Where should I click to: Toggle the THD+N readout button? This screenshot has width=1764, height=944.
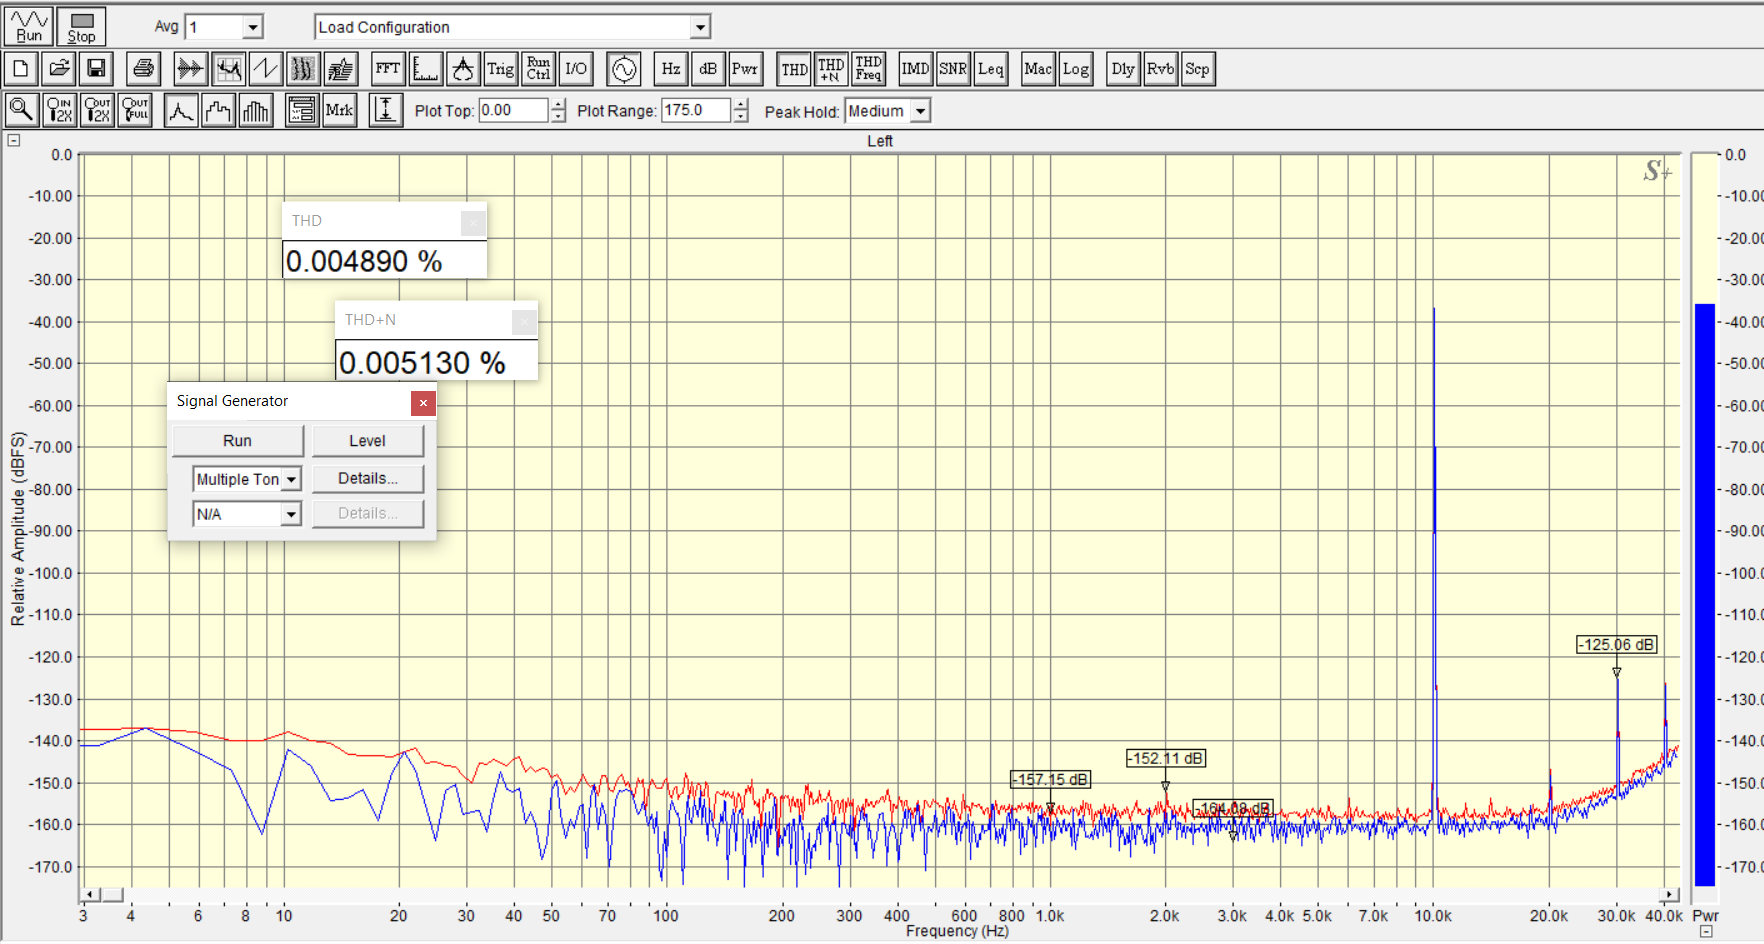[x=831, y=69]
